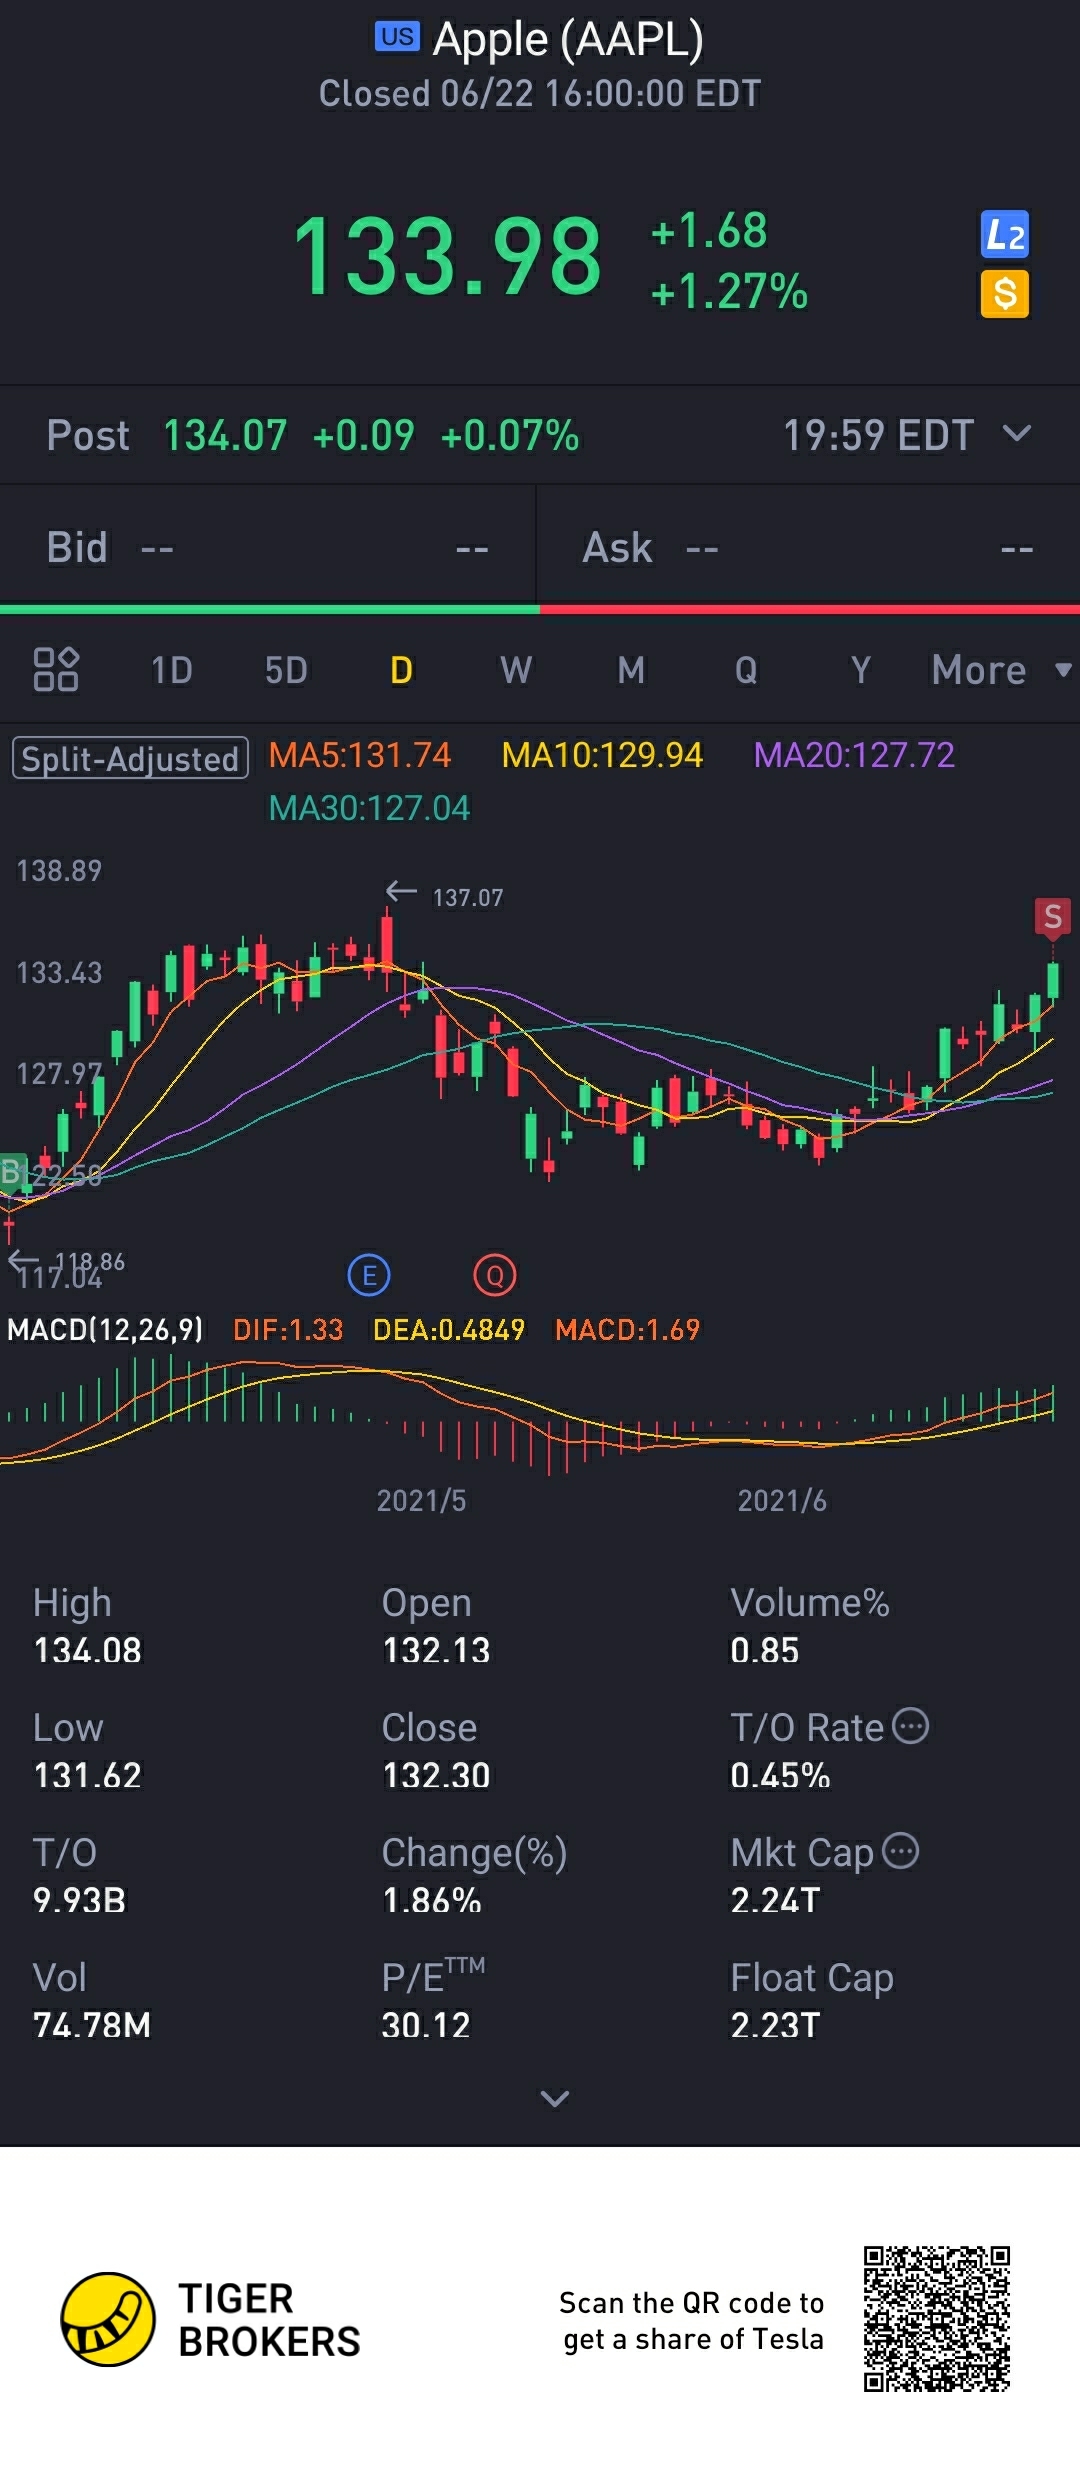Tap the Volume% 0.85 value
1080x2492 pixels.
765,1650
